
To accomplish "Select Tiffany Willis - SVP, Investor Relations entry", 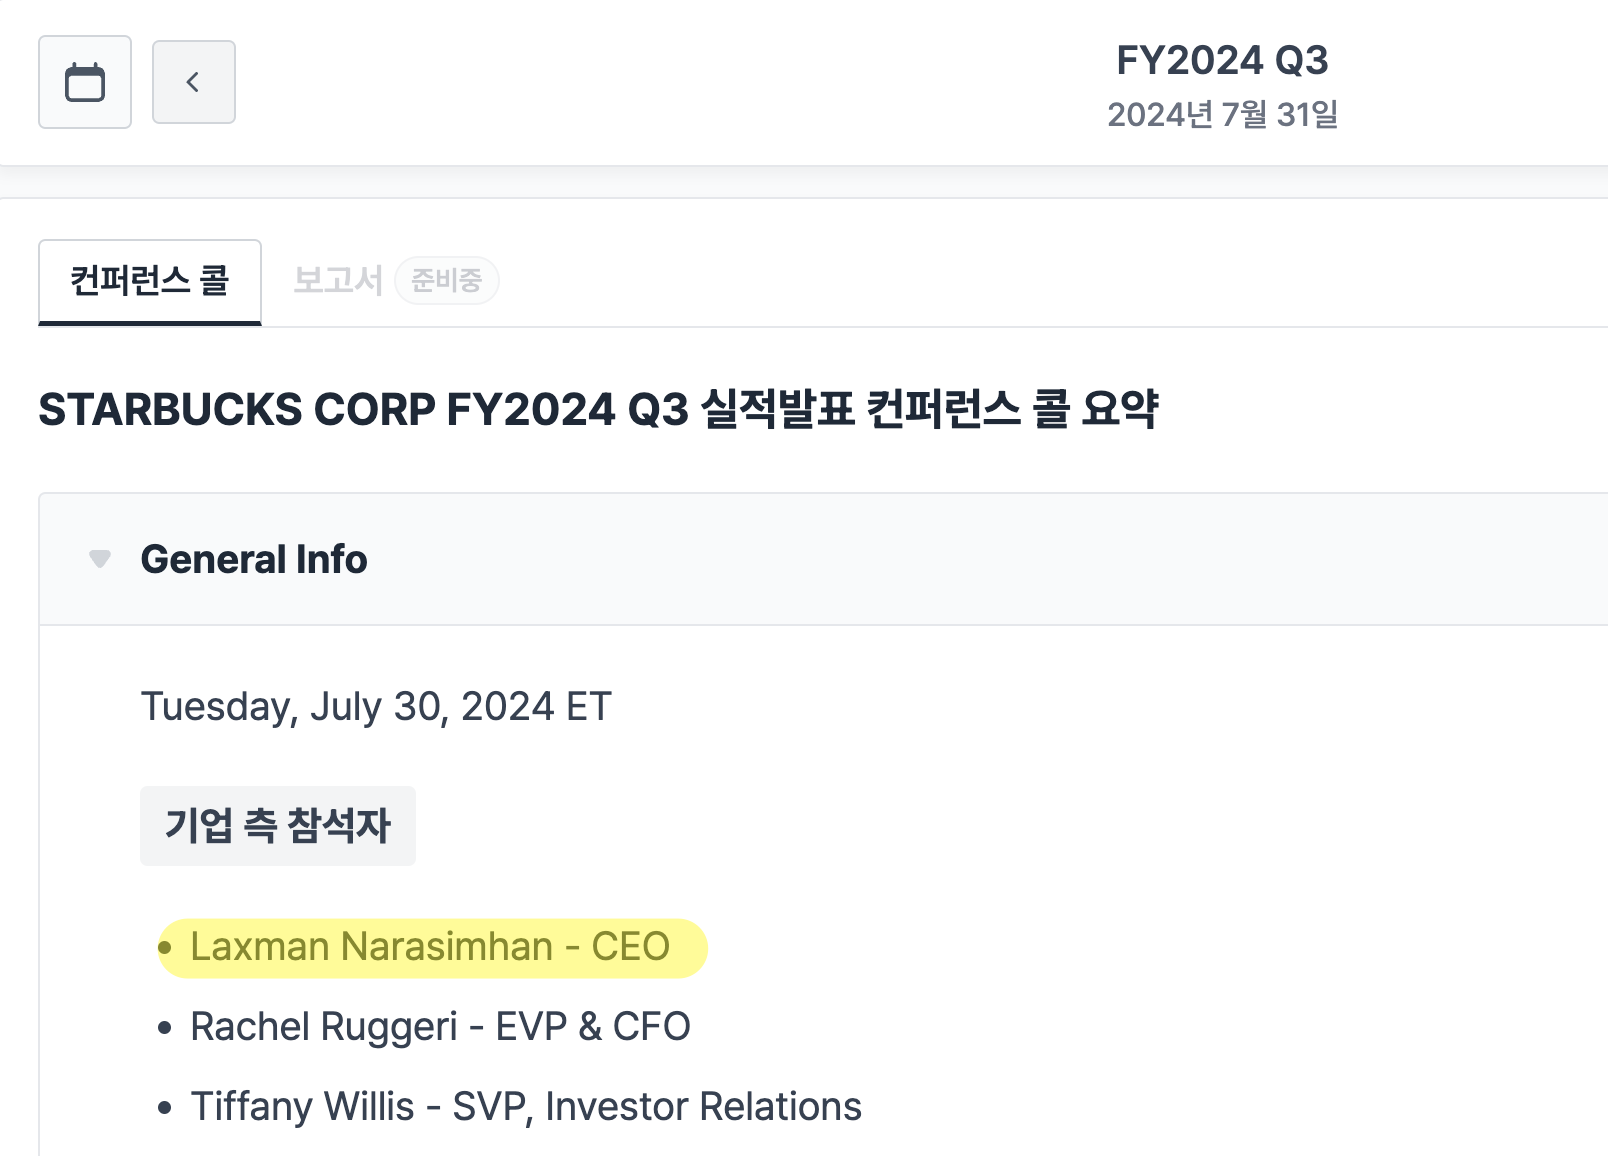I will point(526,1107).
